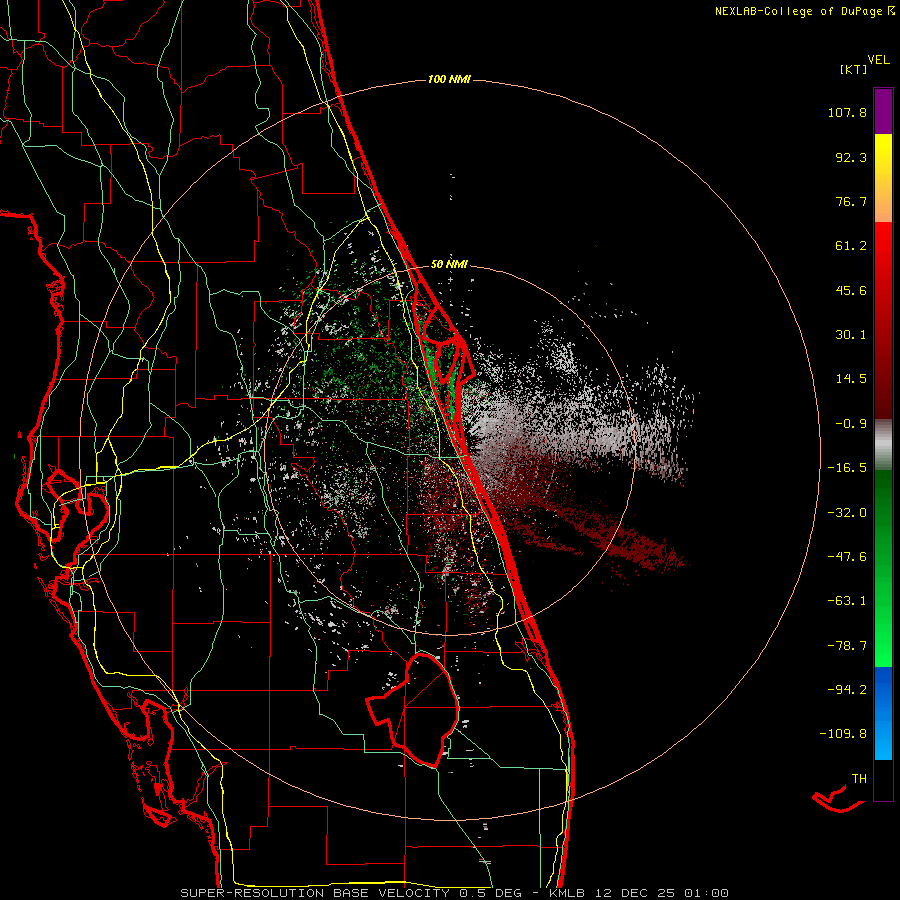This screenshot has width=900, height=900.
Task: Click the 30.1 velocity scale value
Action: coord(851,335)
